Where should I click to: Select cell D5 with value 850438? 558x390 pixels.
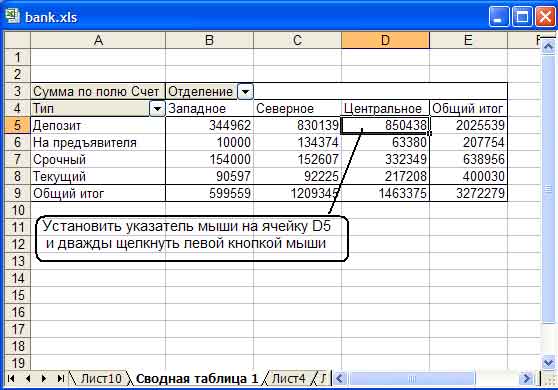point(385,125)
